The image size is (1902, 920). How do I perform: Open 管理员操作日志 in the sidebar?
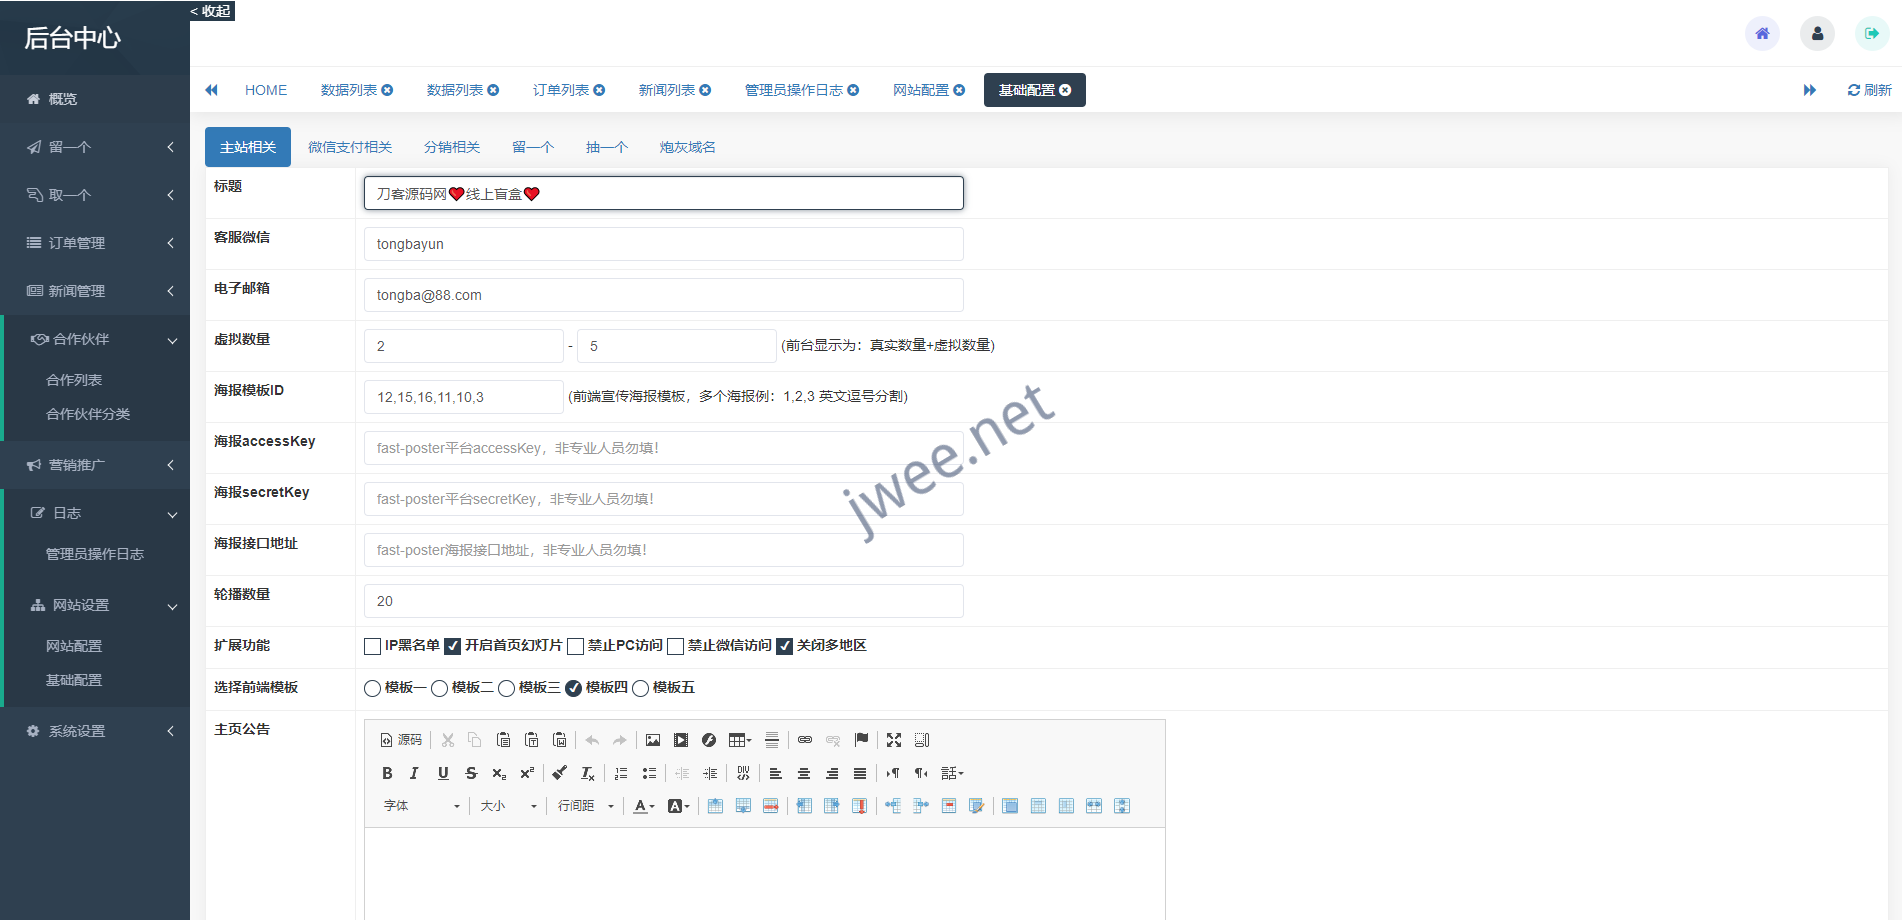tap(95, 554)
